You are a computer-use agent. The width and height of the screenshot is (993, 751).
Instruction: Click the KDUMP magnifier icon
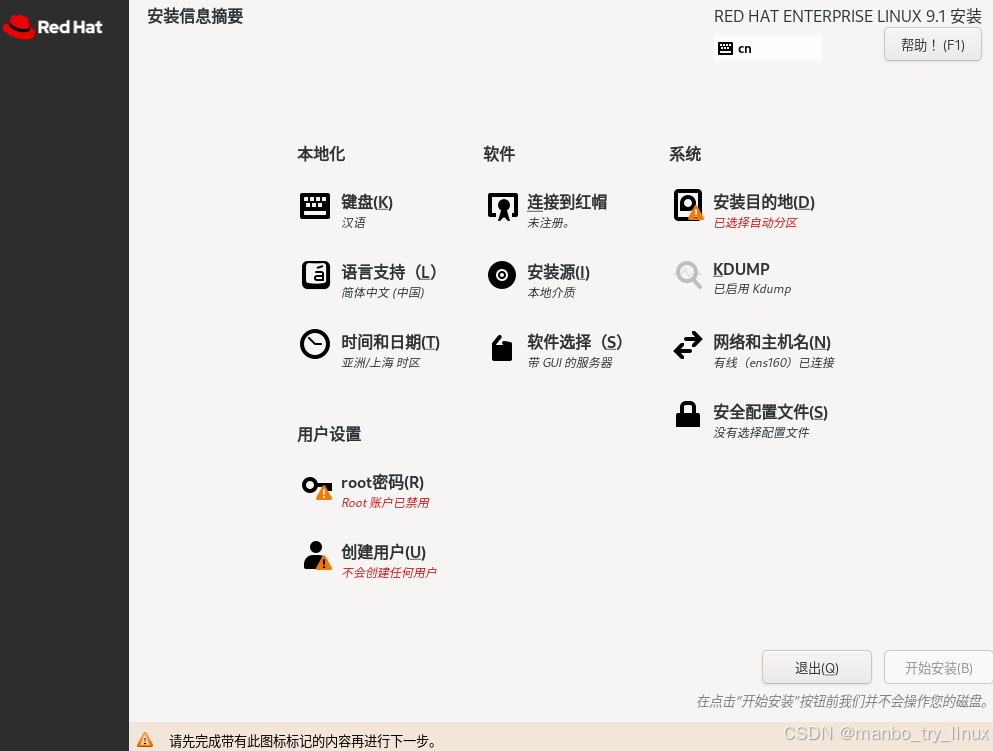pos(688,274)
